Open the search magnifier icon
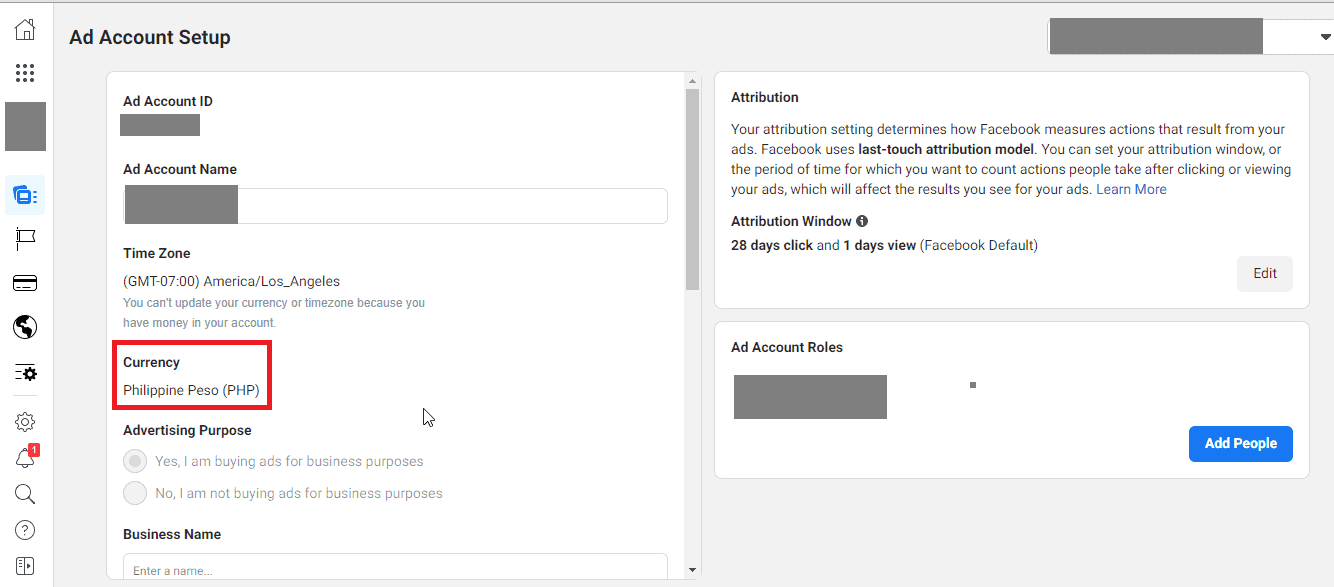Image resolution: width=1334 pixels, height=587 pixels. [24, 493]
